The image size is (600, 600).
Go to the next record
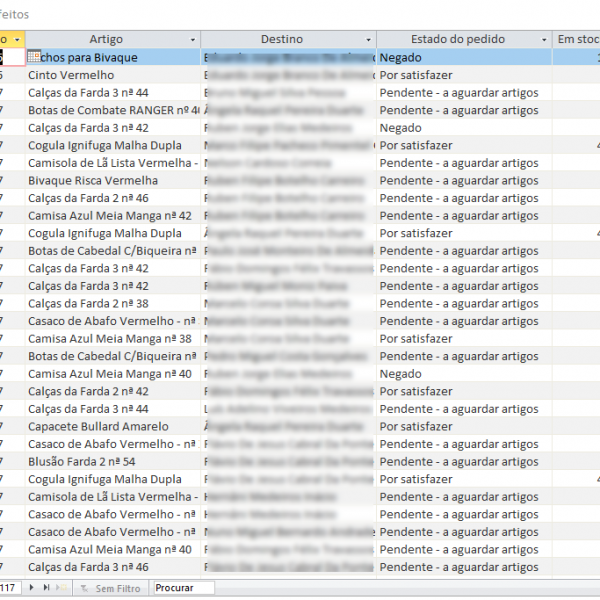(33, 589)
